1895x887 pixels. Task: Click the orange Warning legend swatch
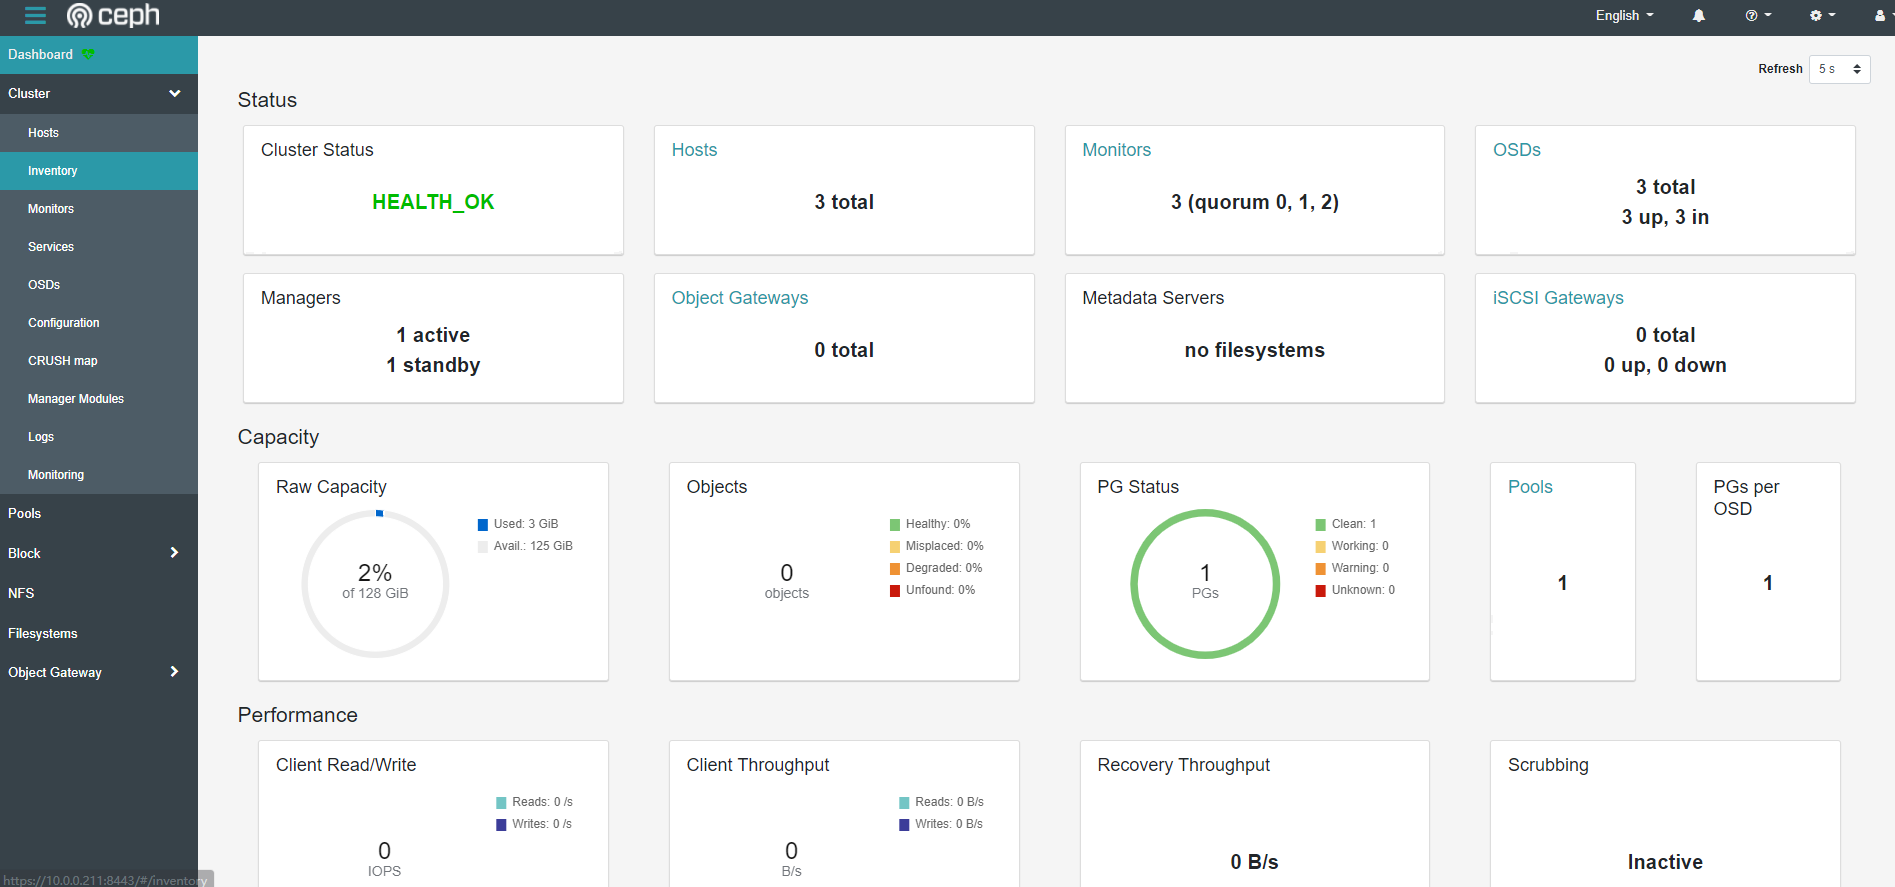coord(1321,569)
